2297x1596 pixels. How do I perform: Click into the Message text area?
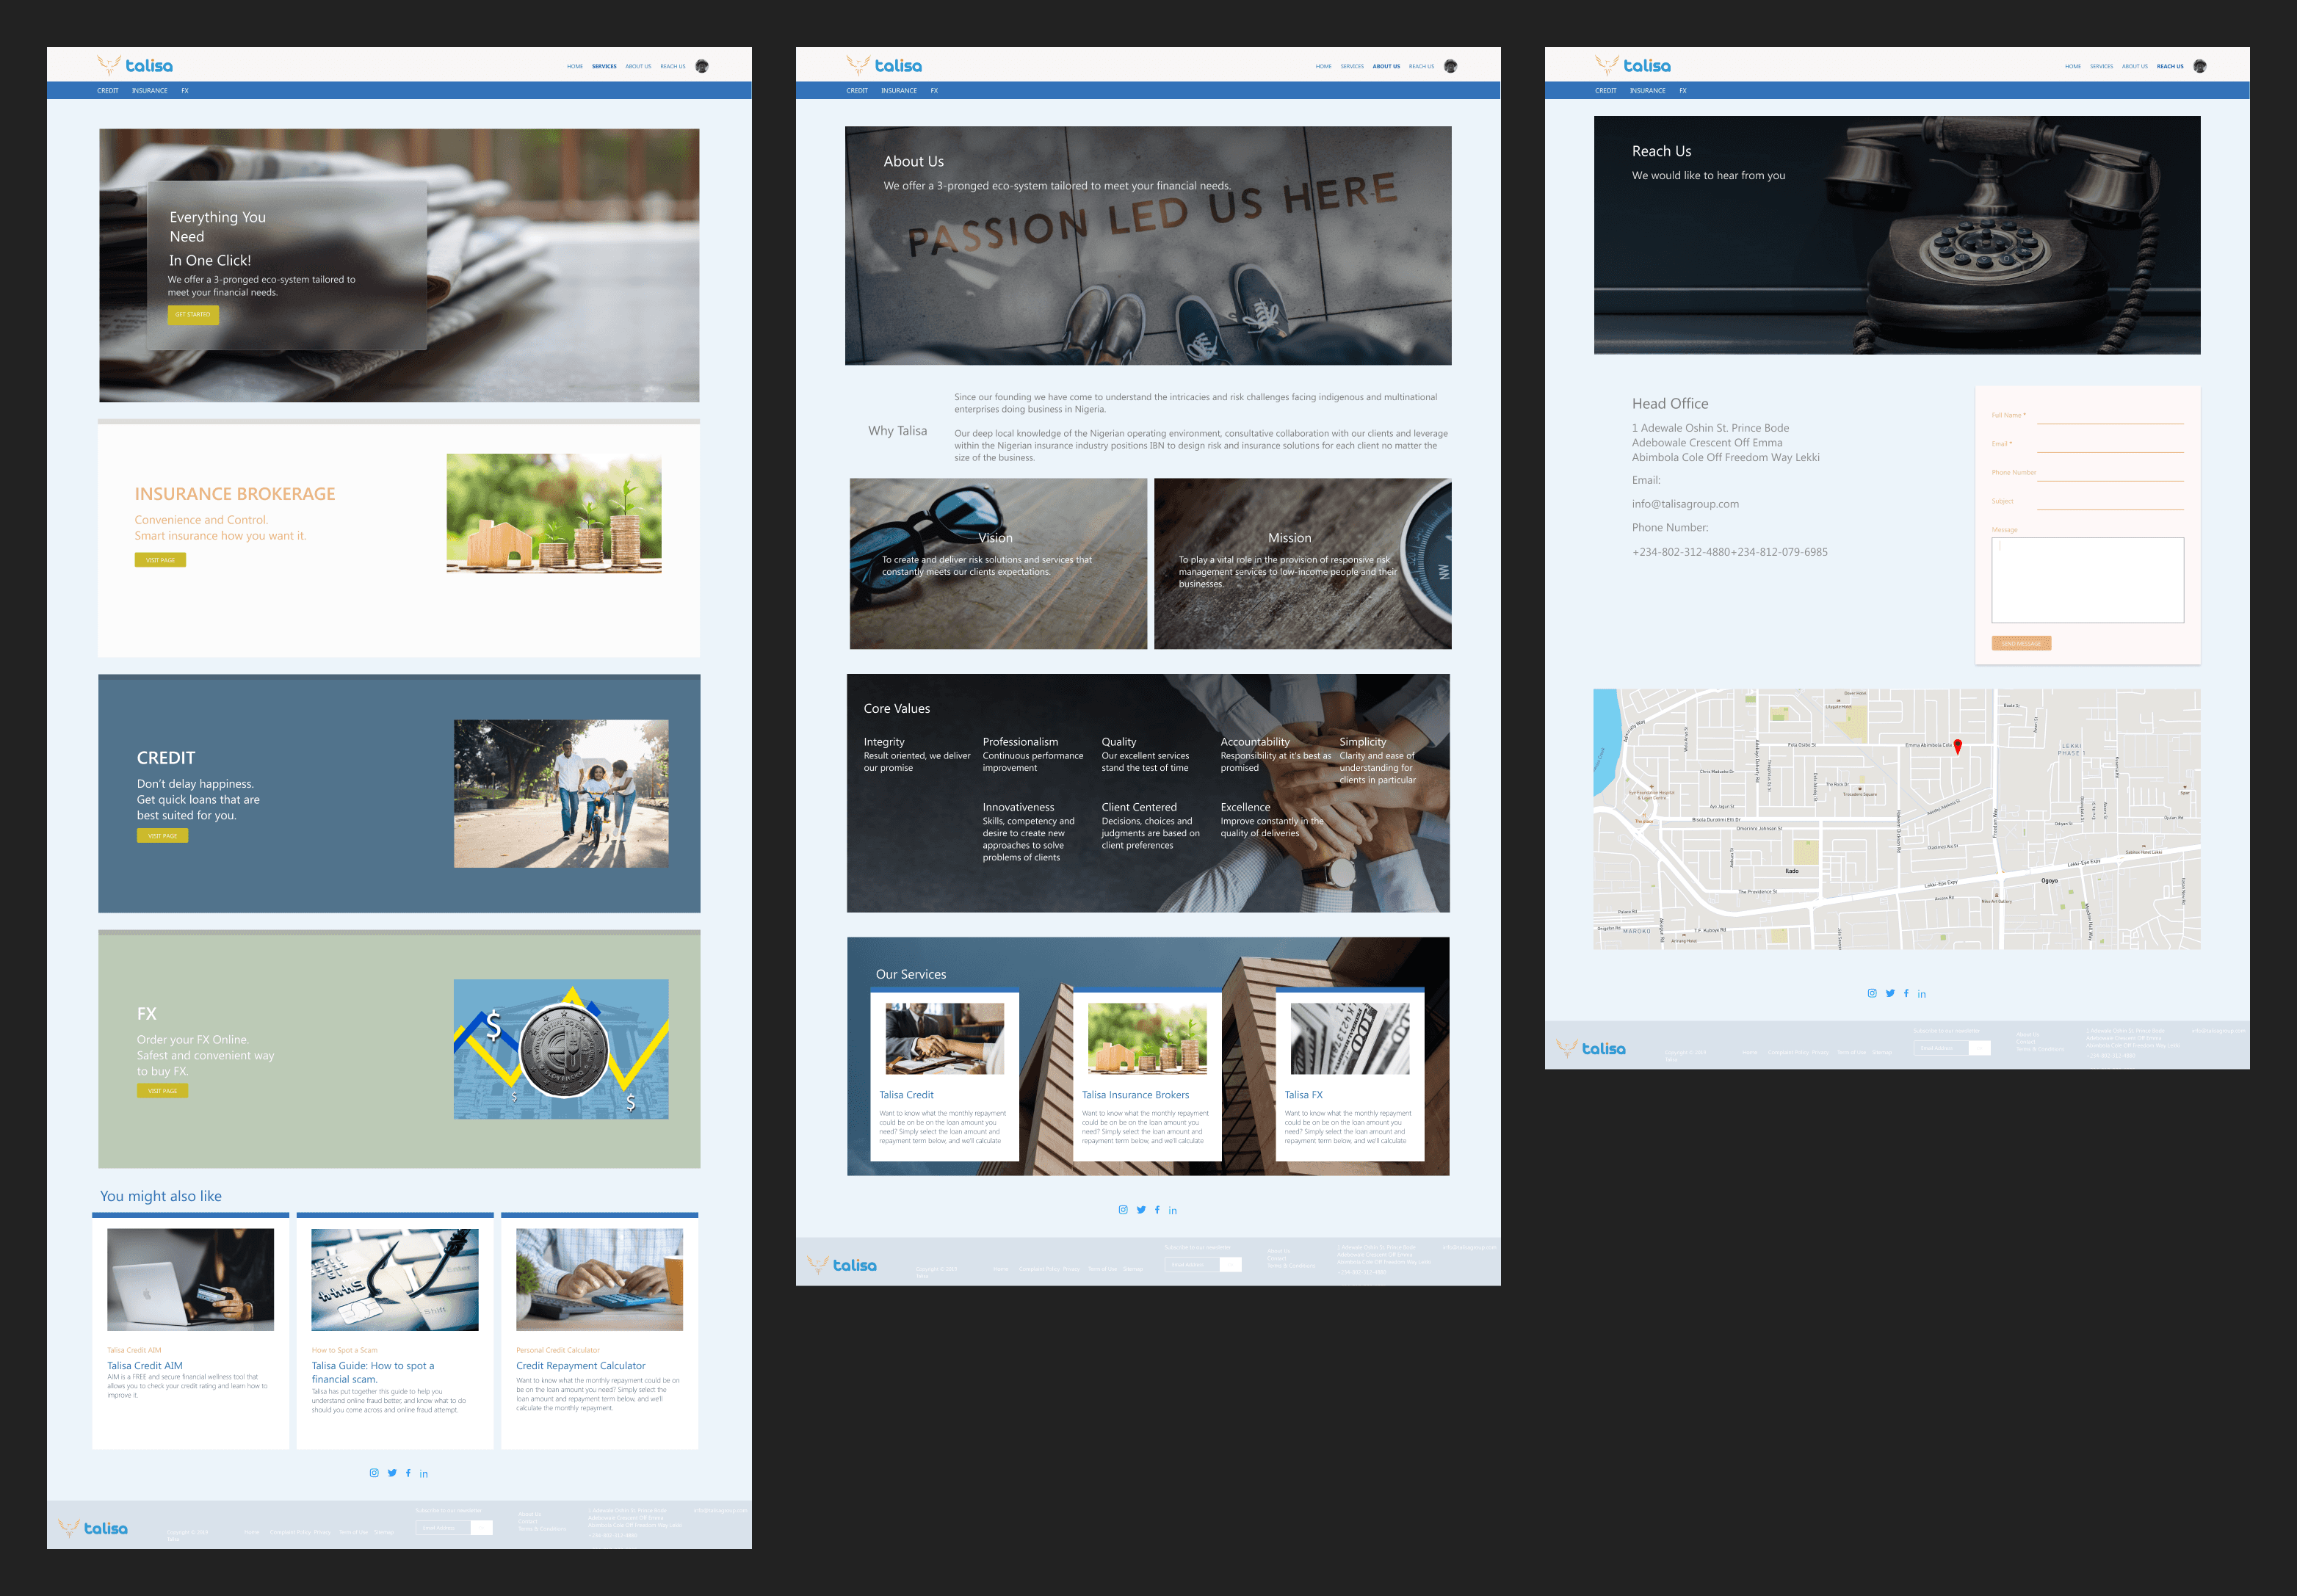(x=2087, y=580)
